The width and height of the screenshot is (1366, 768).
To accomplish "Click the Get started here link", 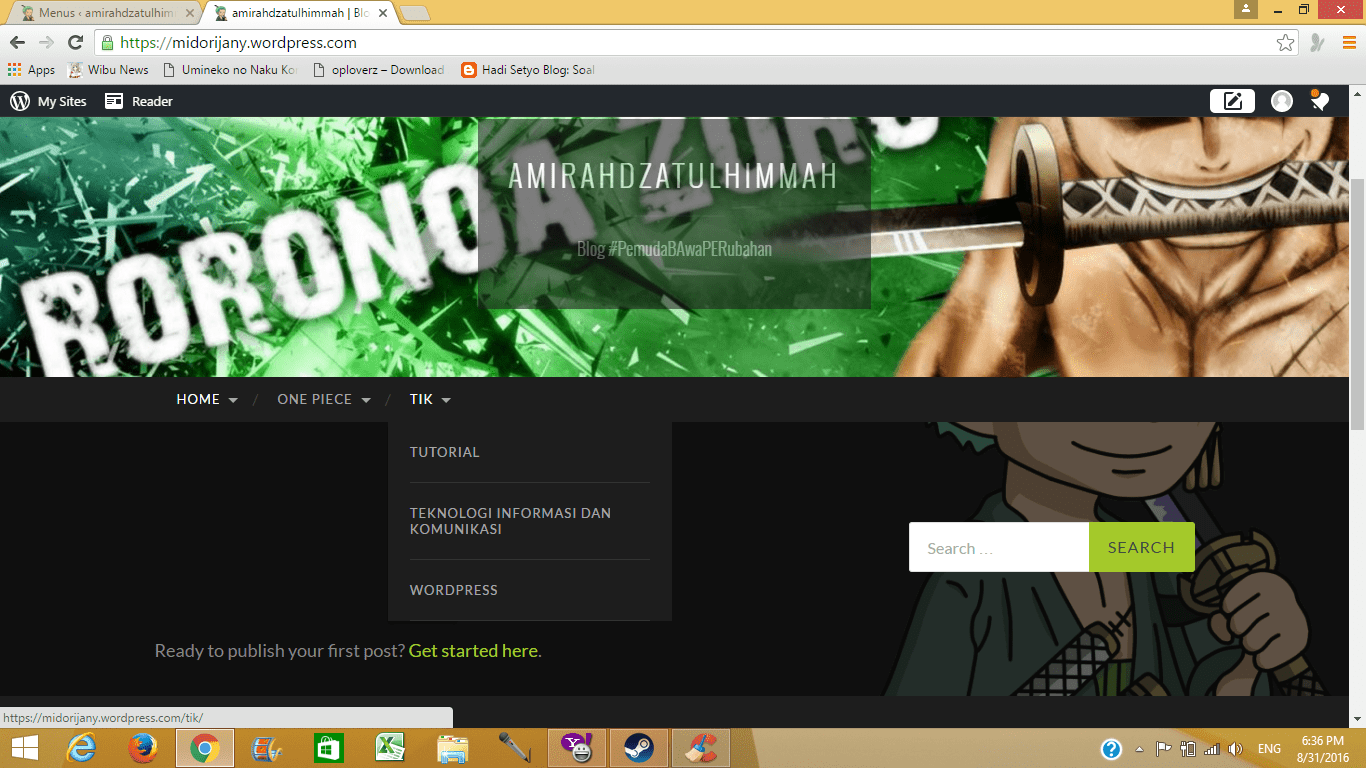I will pos(473,651).
